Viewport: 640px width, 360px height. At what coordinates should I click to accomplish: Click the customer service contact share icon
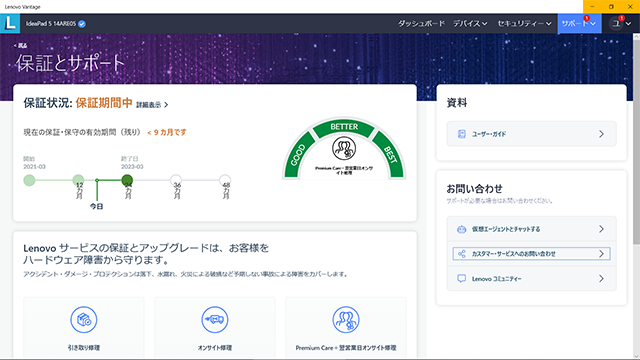pyautogui.click(x=462, y=254)
